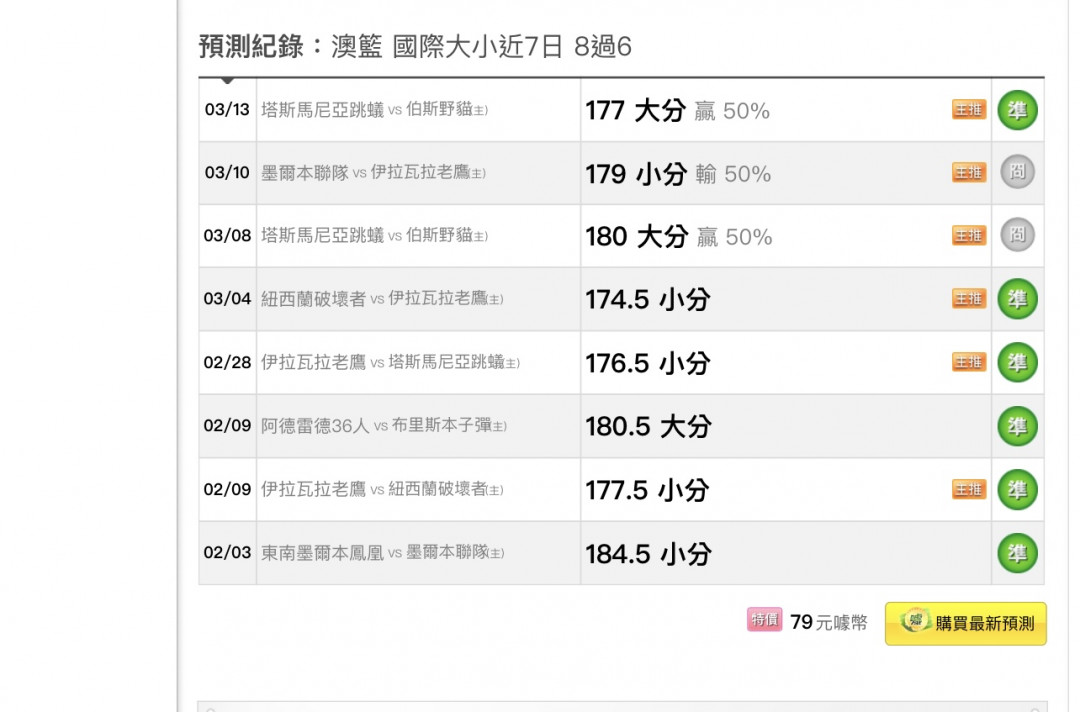Click 主推 badge on 03/13 row
Viewport: 1080px width, 712px height.
click(x=969, y=109)
